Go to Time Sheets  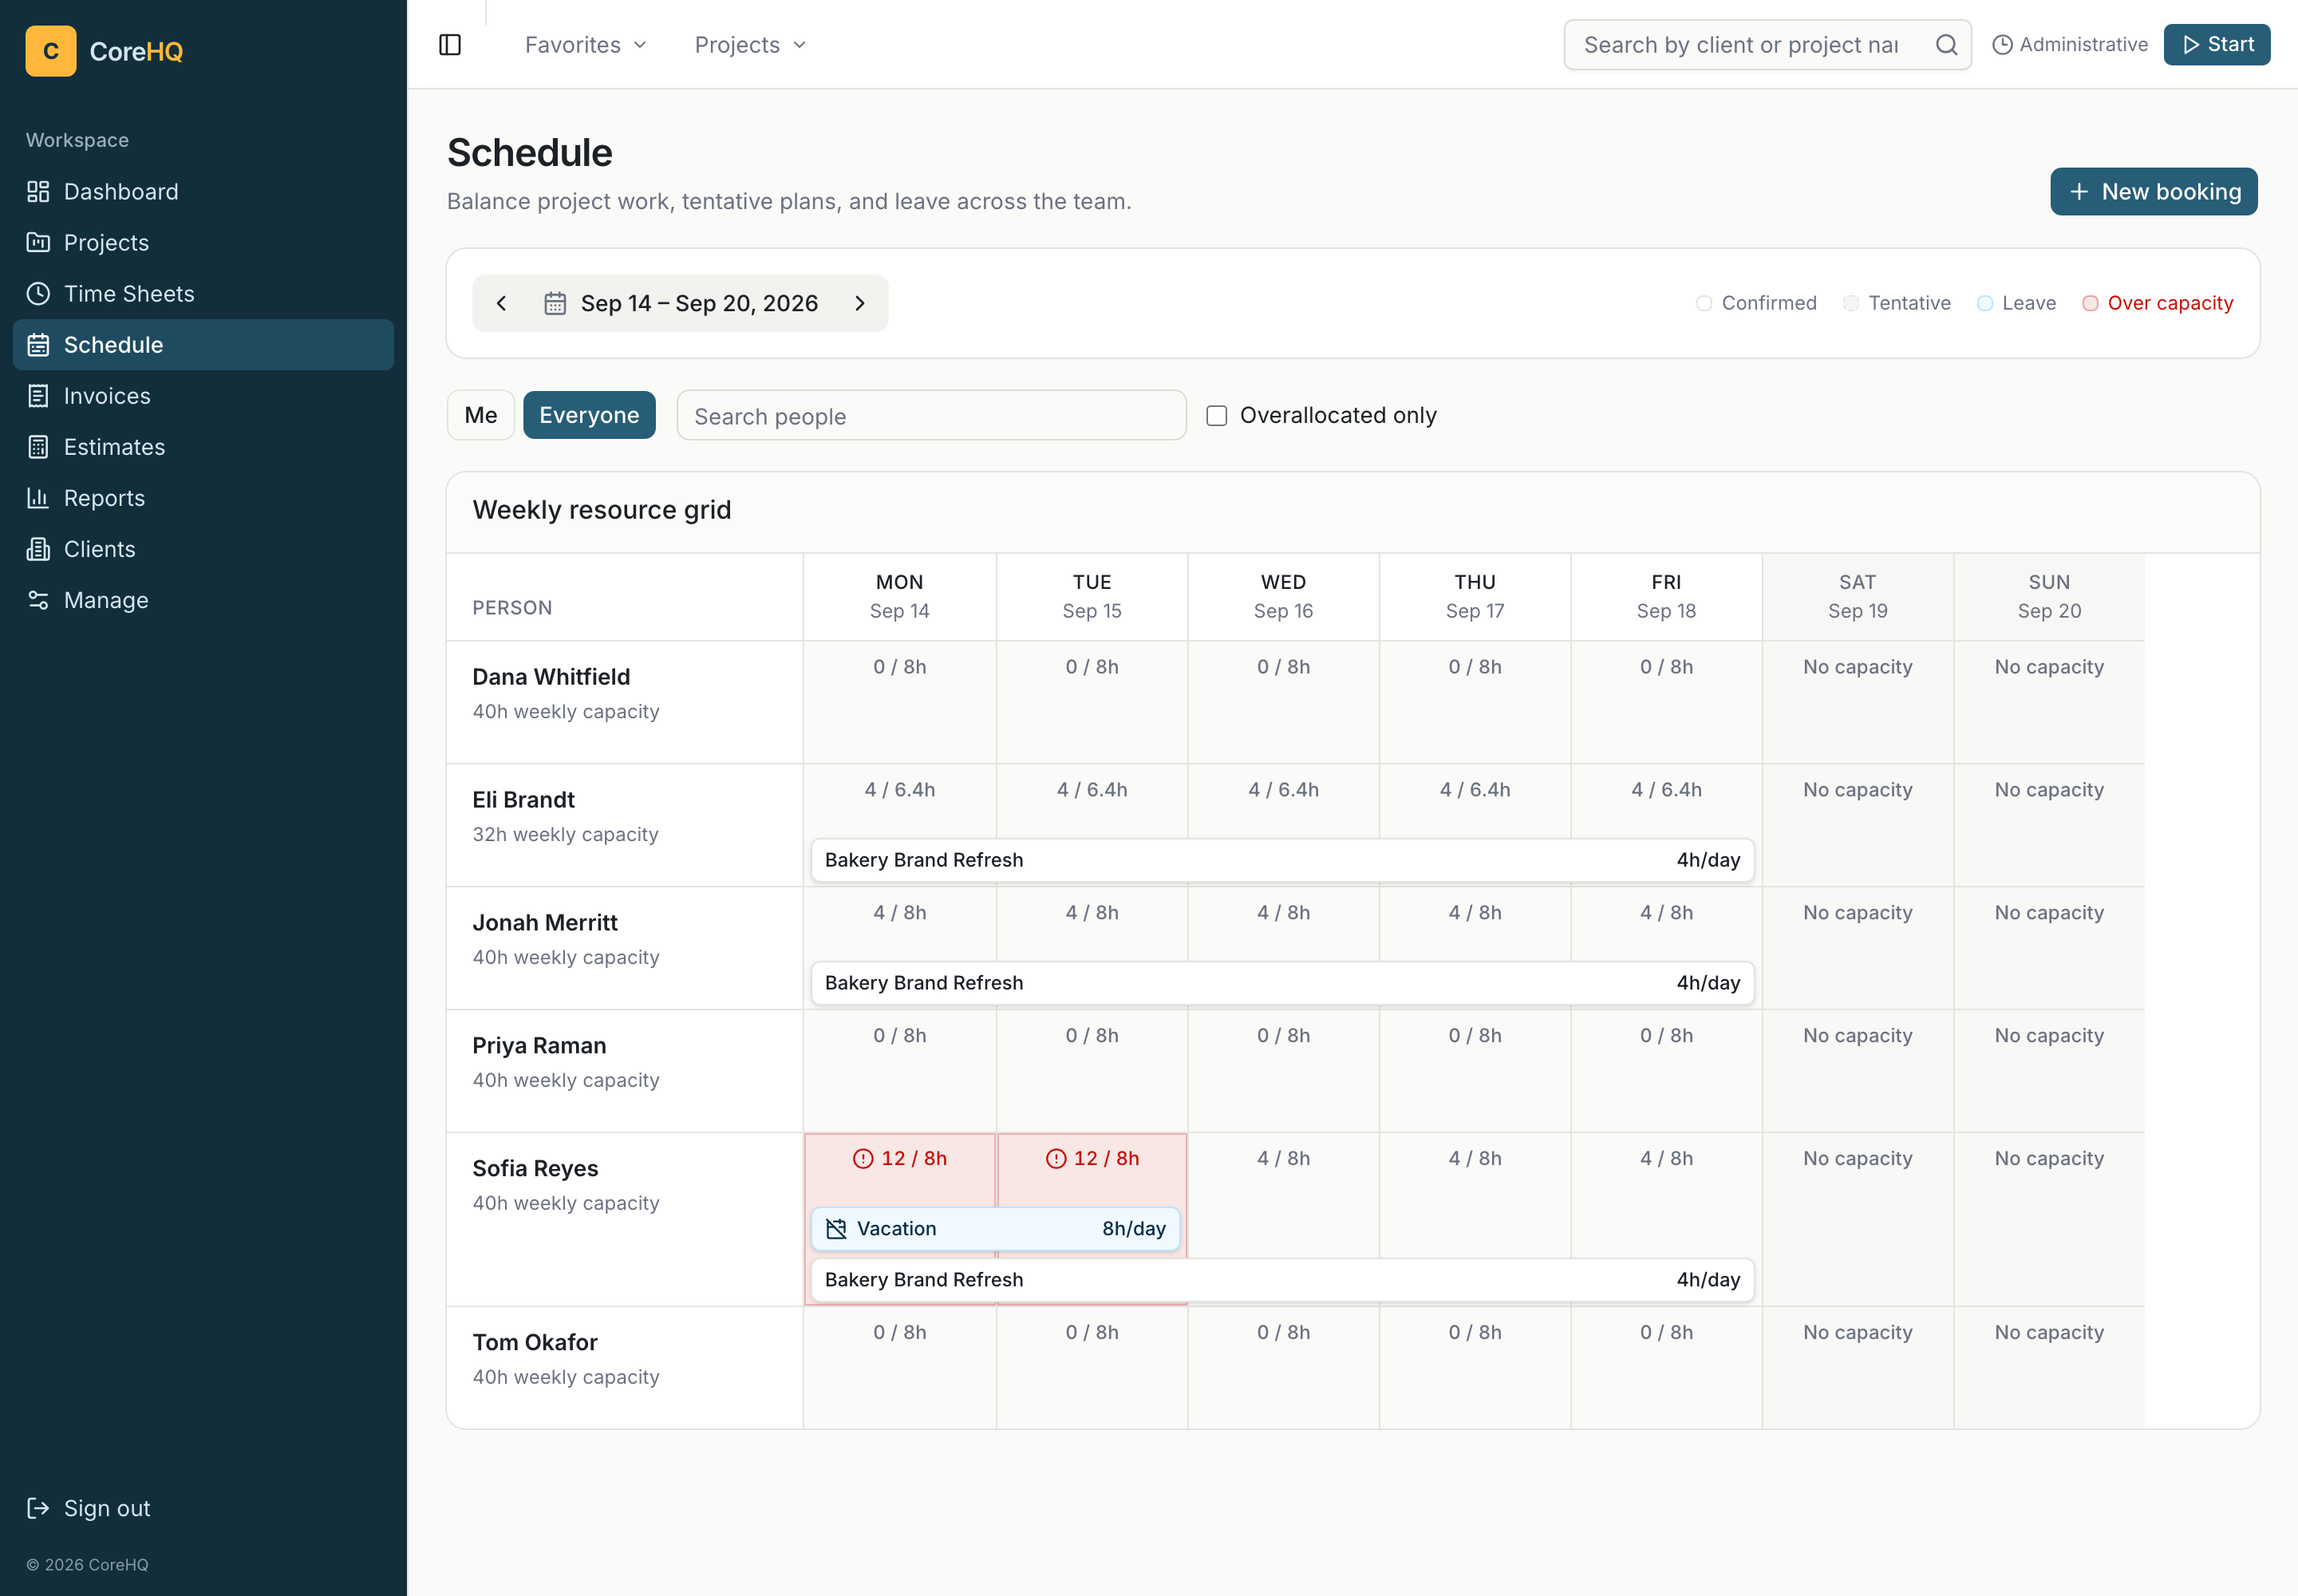pos(203,293)
